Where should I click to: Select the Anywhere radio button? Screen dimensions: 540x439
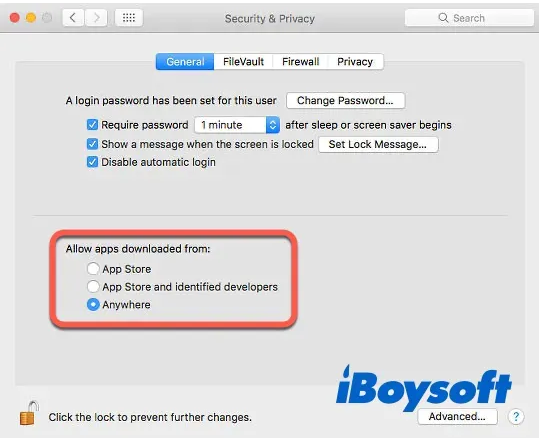[93, 304]
